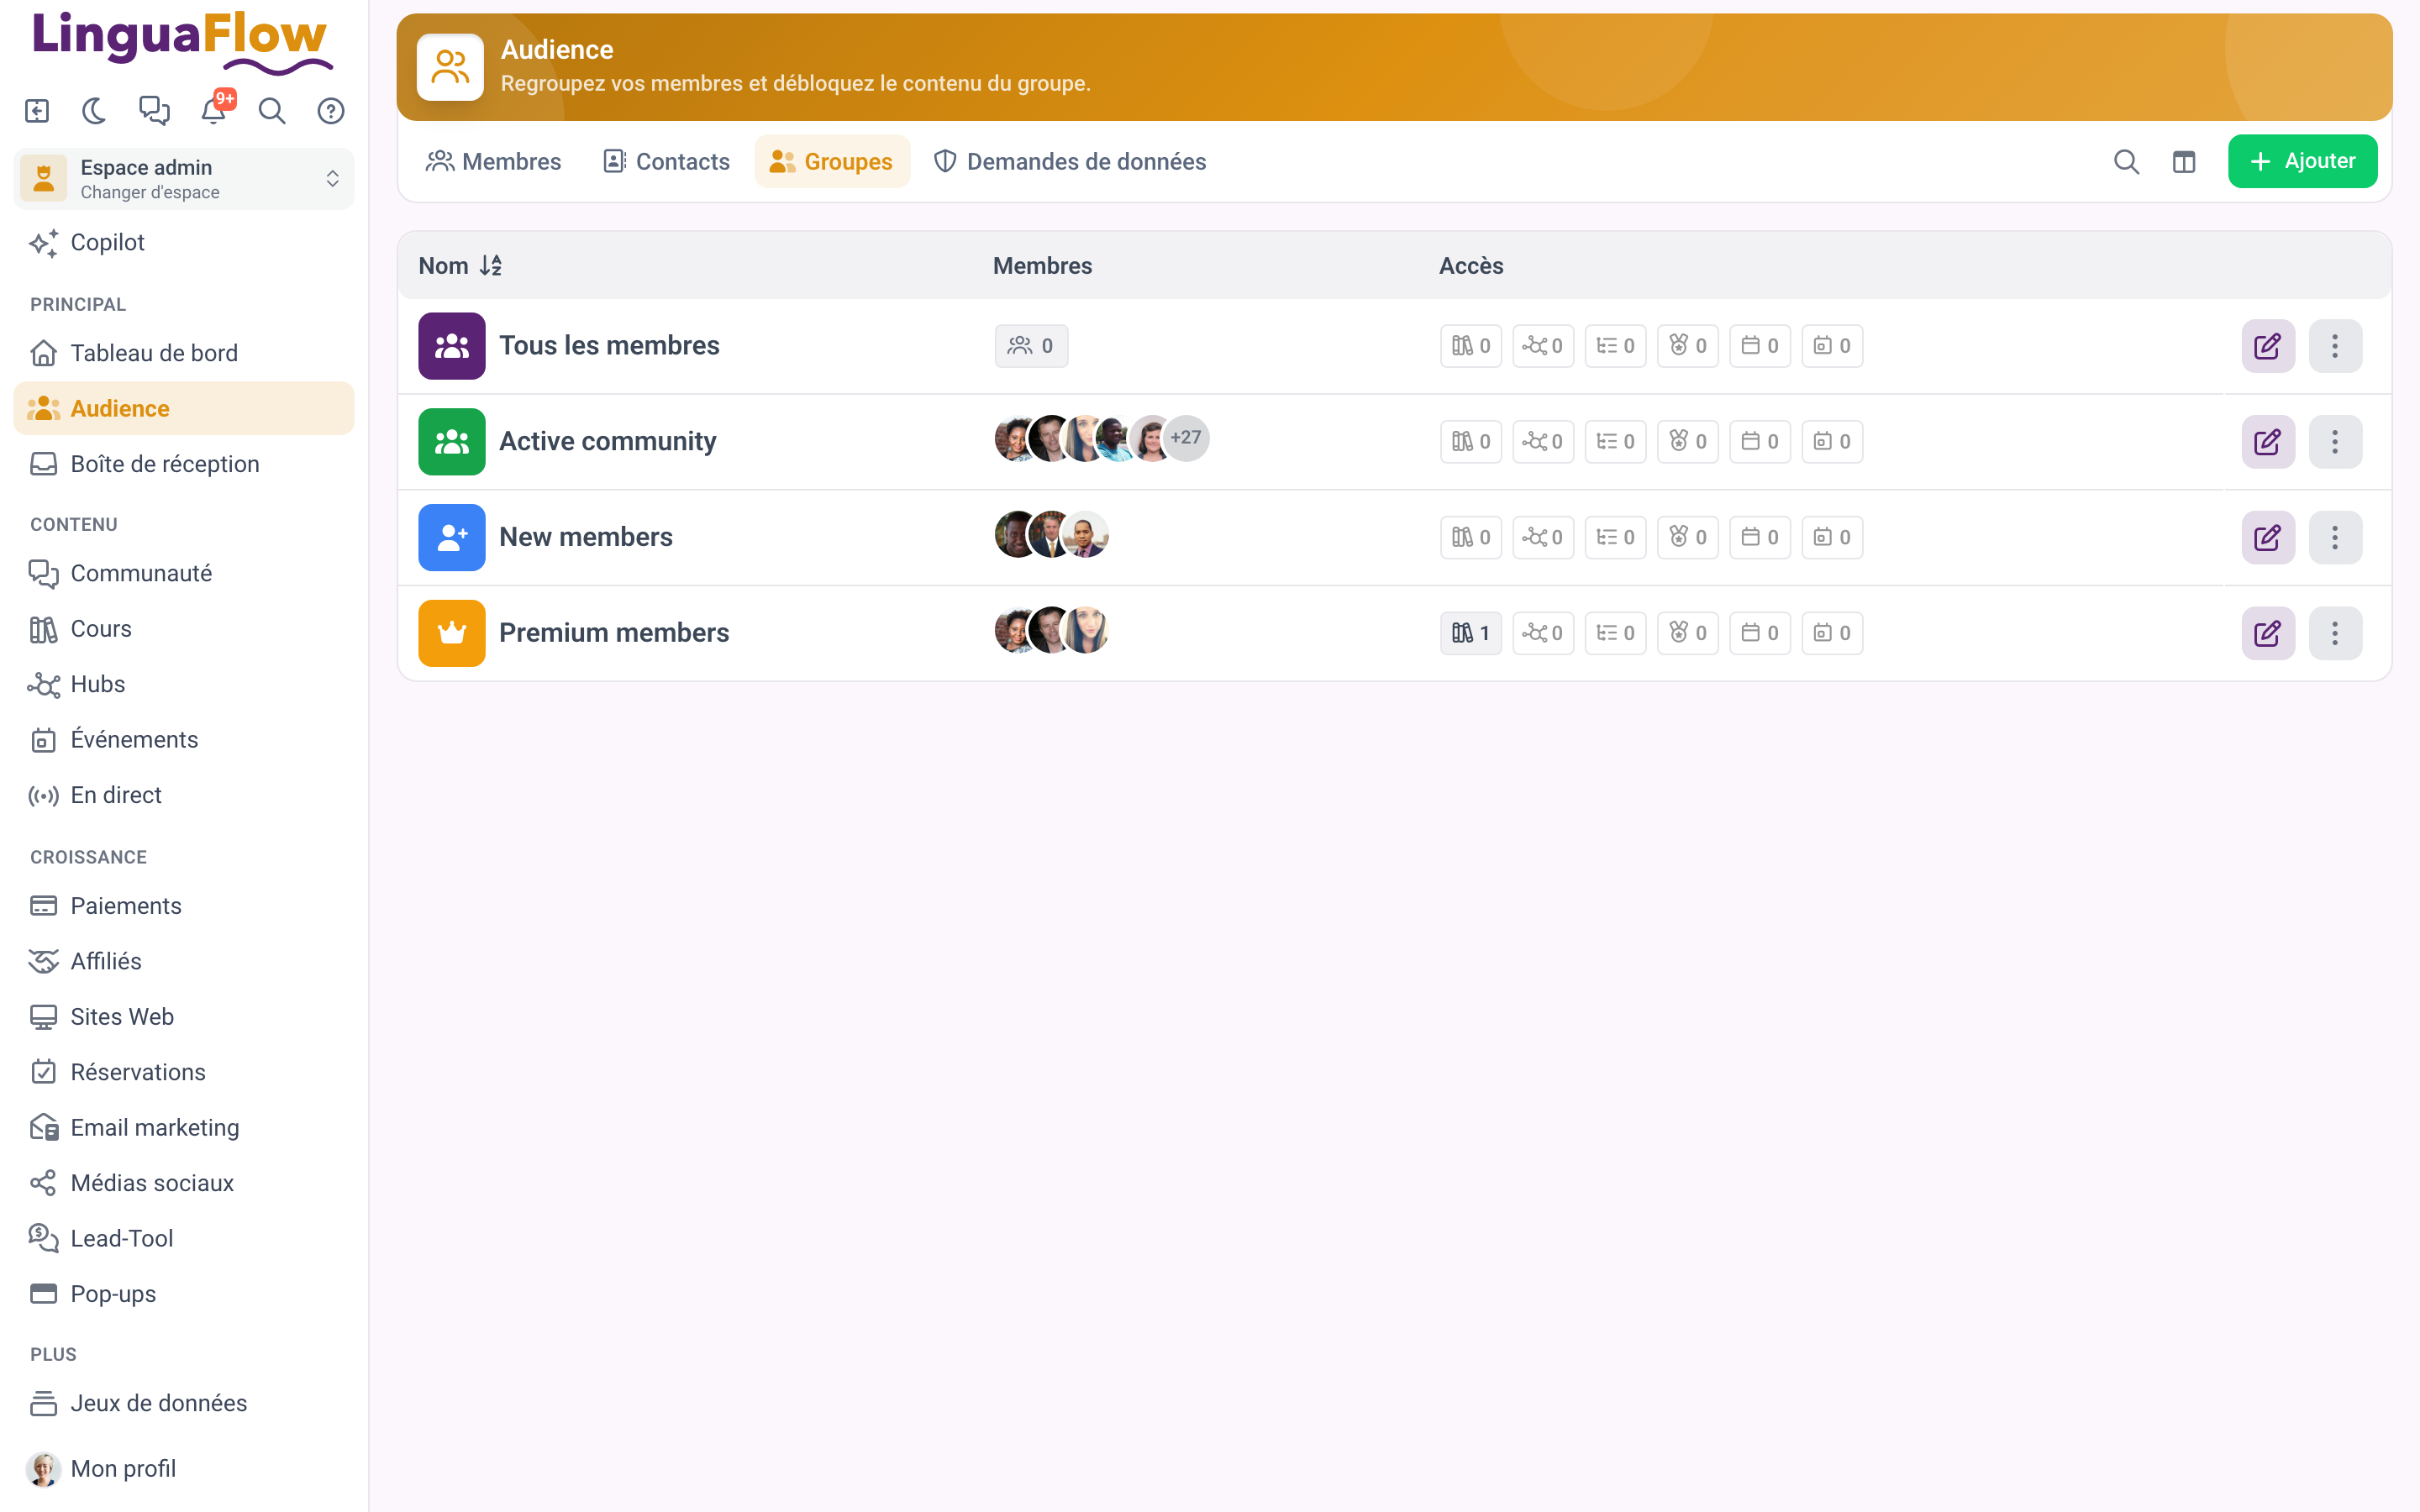Click the LinguaFlow logo
The width and height of the screenshot is (2420, 1512).
tap(182, 42)
